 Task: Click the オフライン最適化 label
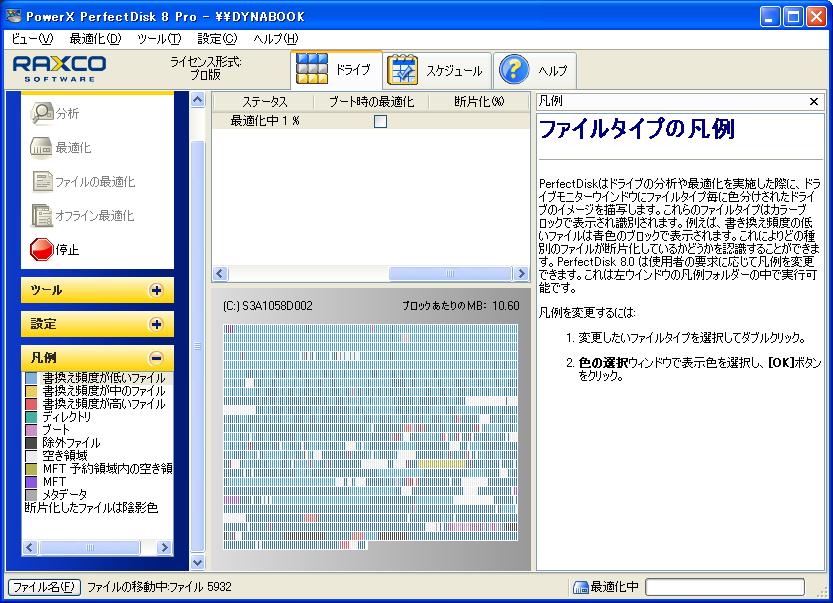95,216
